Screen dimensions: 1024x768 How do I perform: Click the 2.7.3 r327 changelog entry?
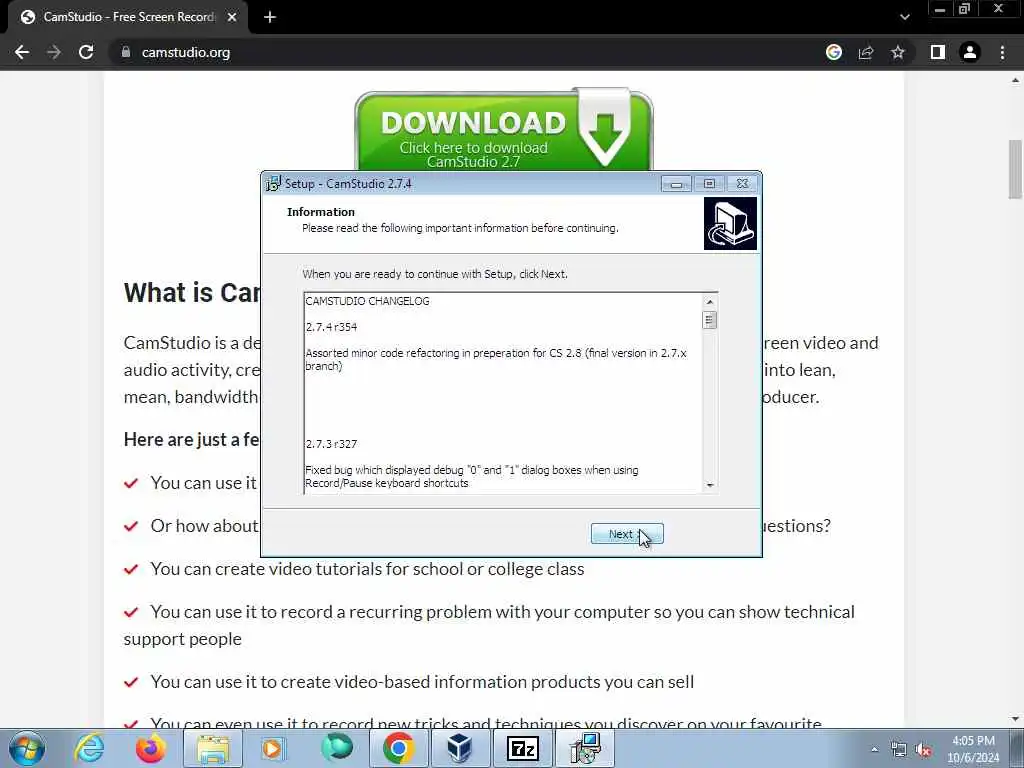(x=332, y=444)
